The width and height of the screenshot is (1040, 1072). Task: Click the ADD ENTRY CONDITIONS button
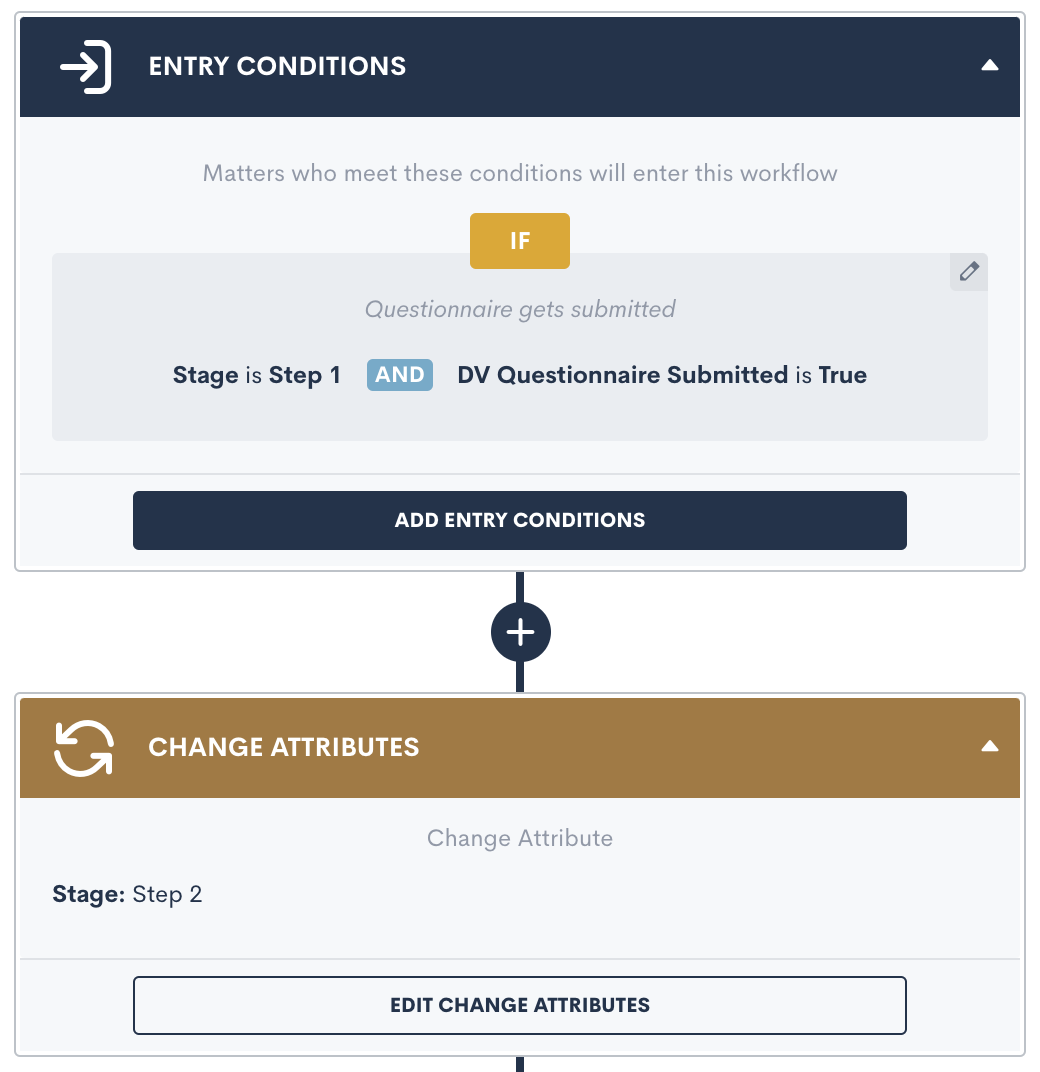coord(520,520)
